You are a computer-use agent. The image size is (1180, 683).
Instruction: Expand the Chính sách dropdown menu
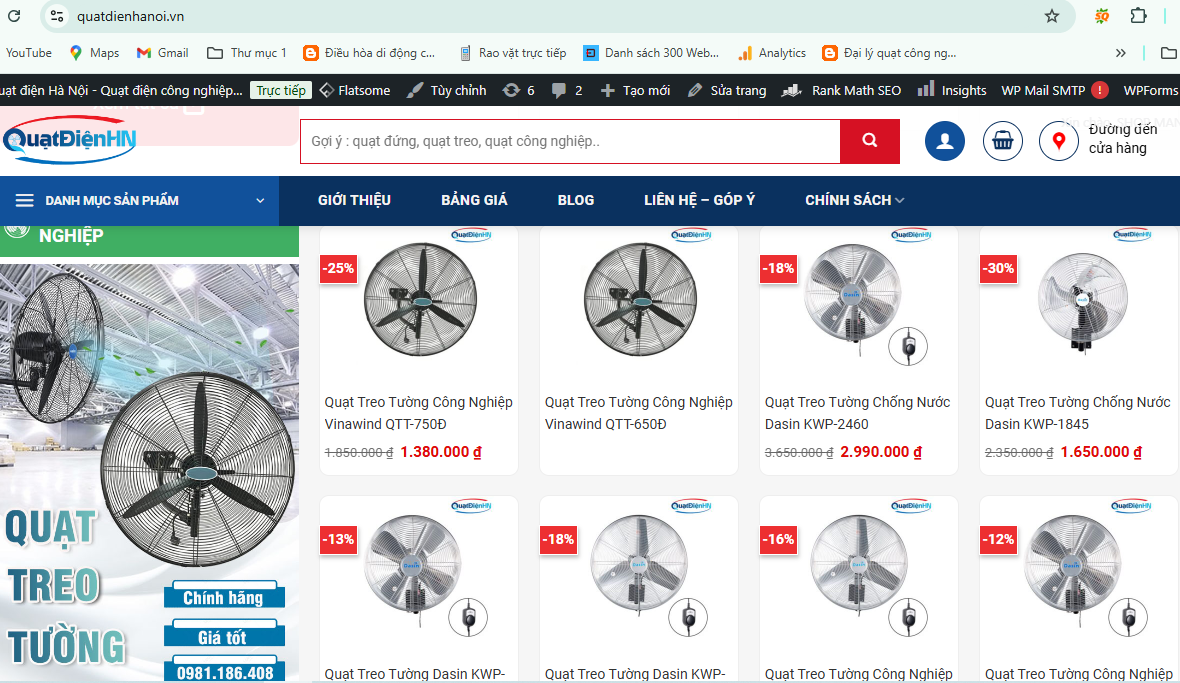pyautogui.click(x=855, y=200)
